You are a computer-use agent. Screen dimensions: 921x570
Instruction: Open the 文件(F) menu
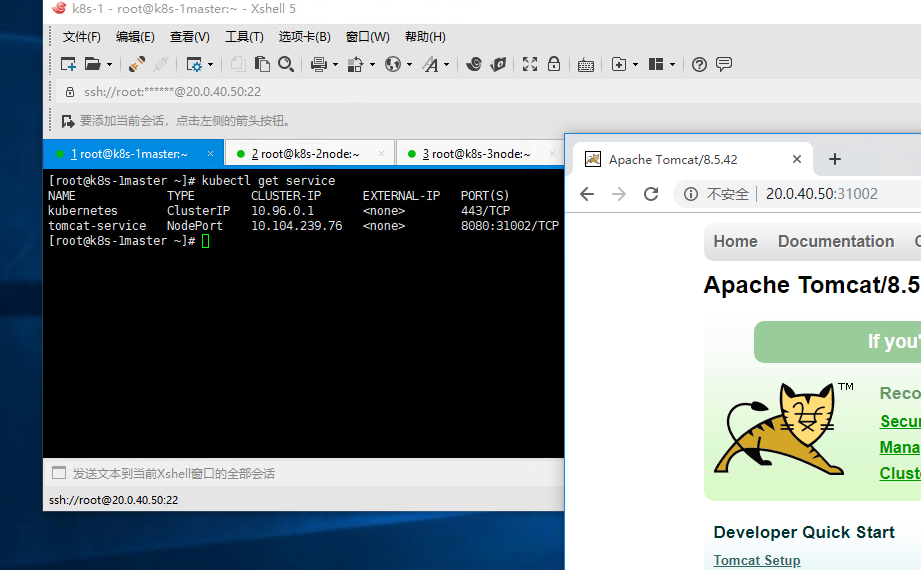click(82, 37)
